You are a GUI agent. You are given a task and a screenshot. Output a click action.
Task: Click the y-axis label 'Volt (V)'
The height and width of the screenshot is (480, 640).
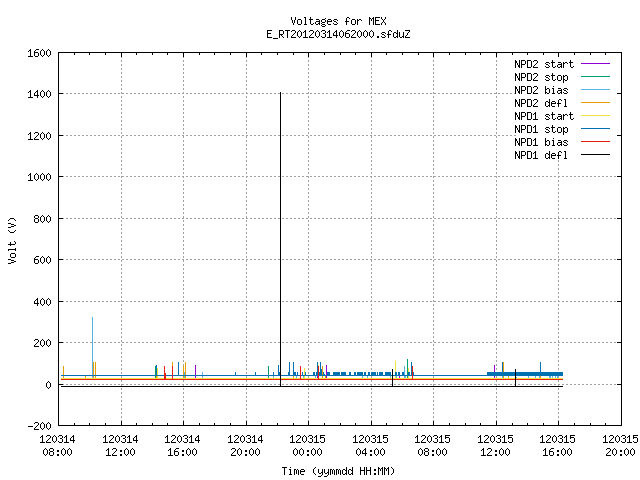click(12, 241)
